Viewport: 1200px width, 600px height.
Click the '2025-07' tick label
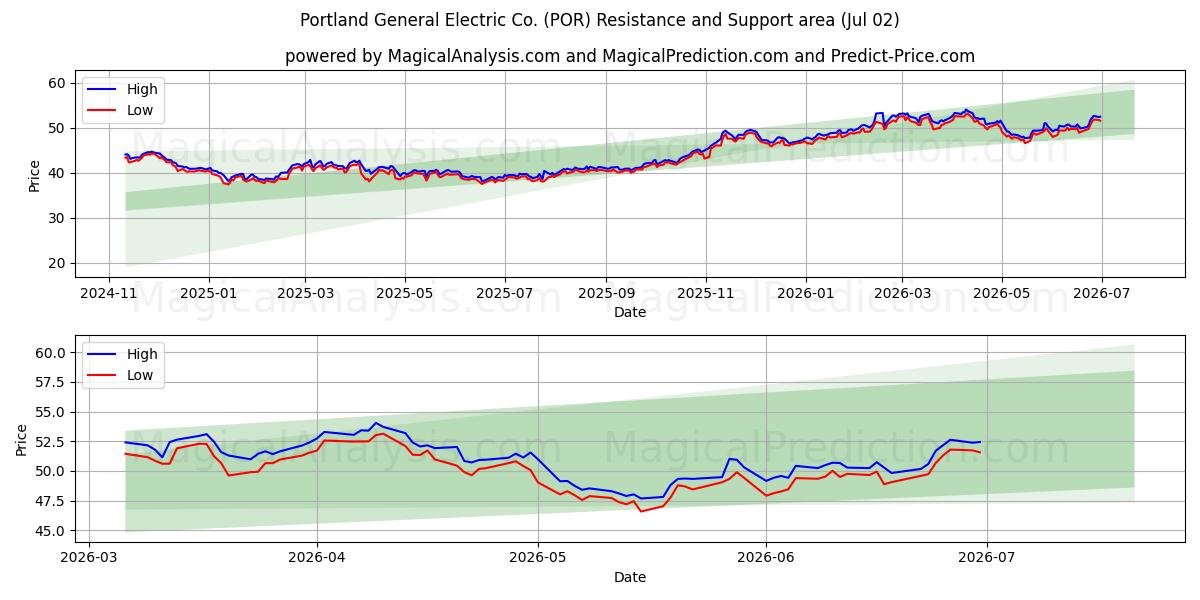[x=504, y=293]
